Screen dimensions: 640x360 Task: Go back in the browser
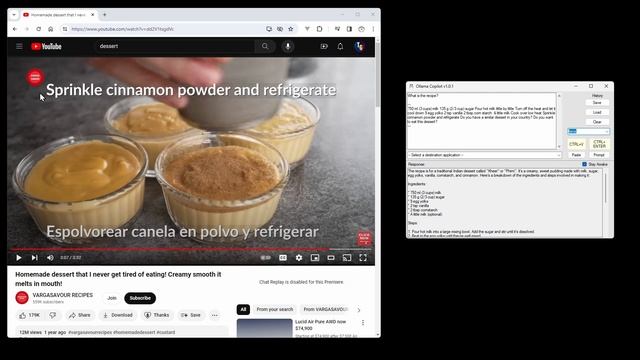pos(15,29)
